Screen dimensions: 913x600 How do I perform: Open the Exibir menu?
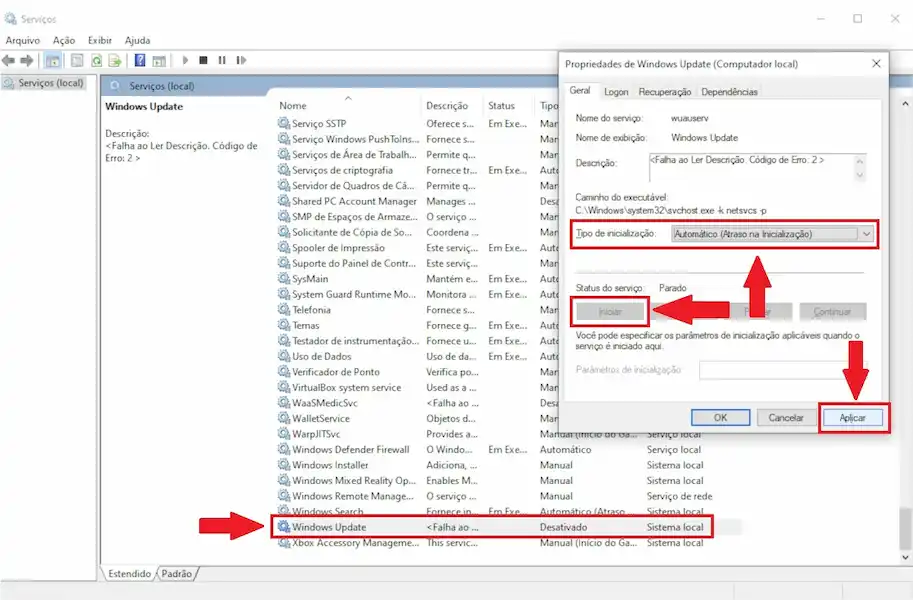[x=100, y=40]
